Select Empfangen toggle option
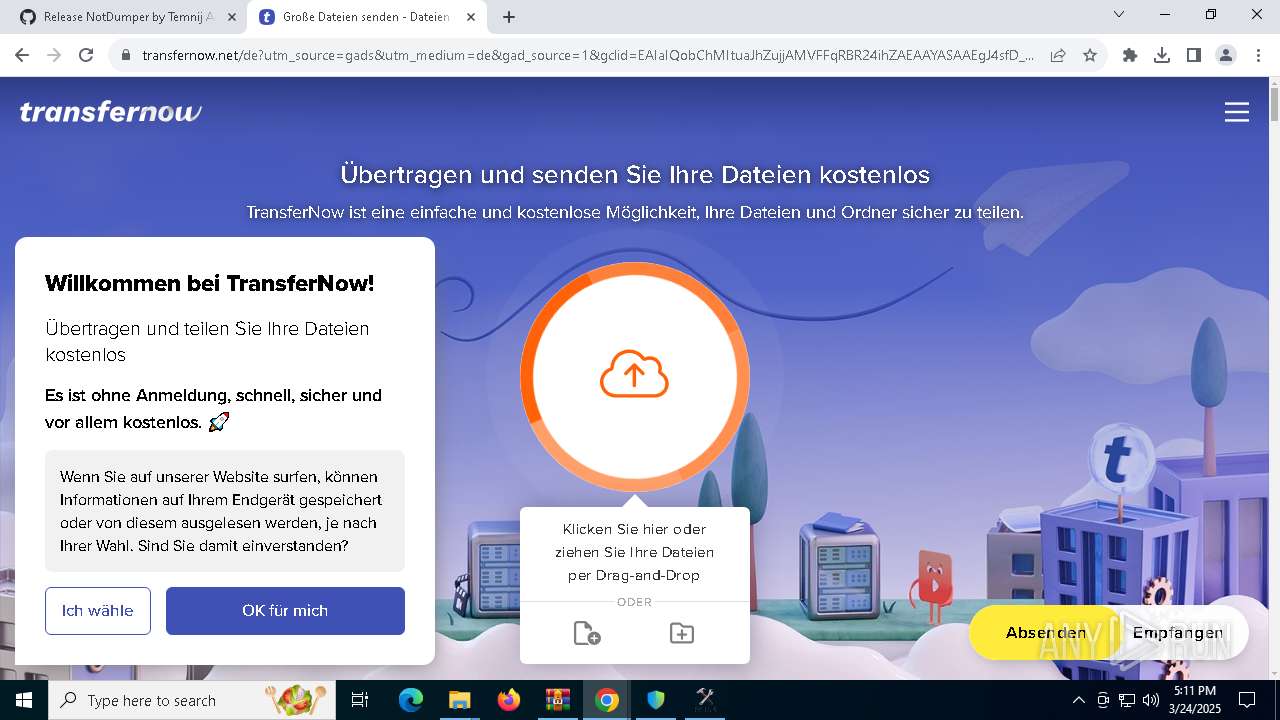The height and width of the screenshot is (720, 1280). pos(1178,632)
